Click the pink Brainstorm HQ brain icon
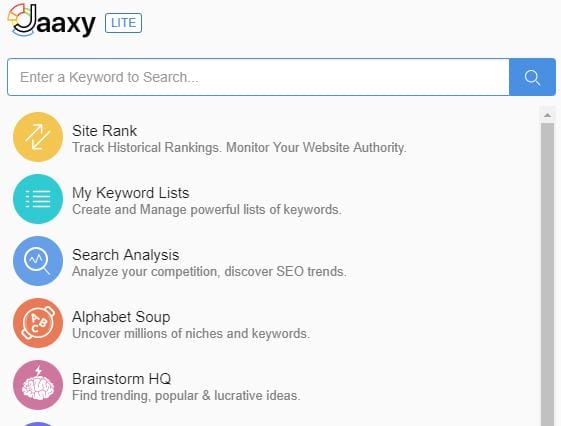561x426 pixels. pos(38,385)
